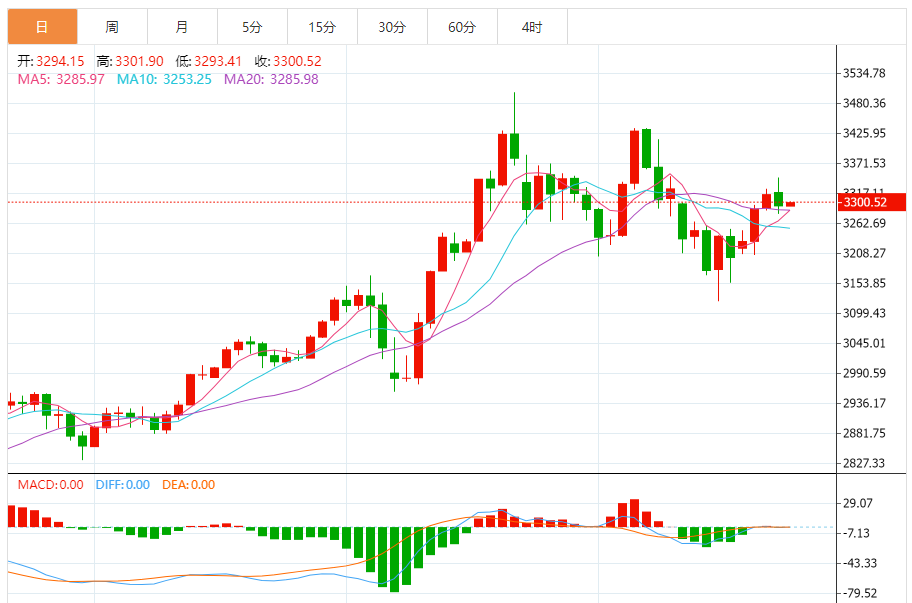This screenshot has height=603, width=912.
Task: Click the deepest green MACD histogram bar
Action: [394, 559]
